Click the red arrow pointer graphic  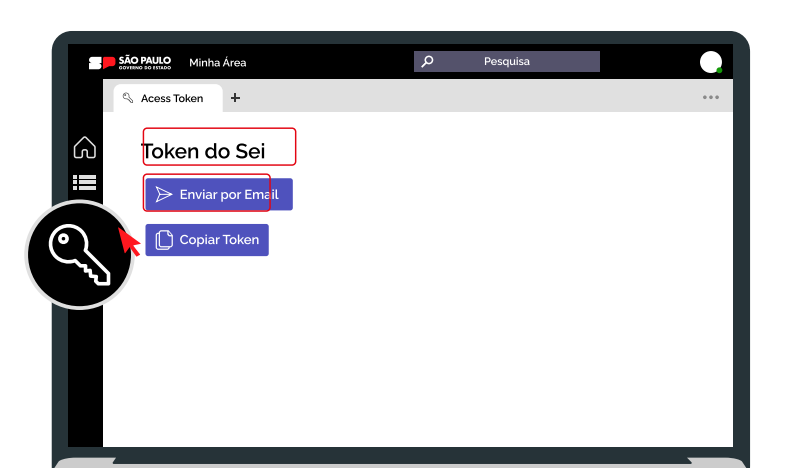coord(129,241)
